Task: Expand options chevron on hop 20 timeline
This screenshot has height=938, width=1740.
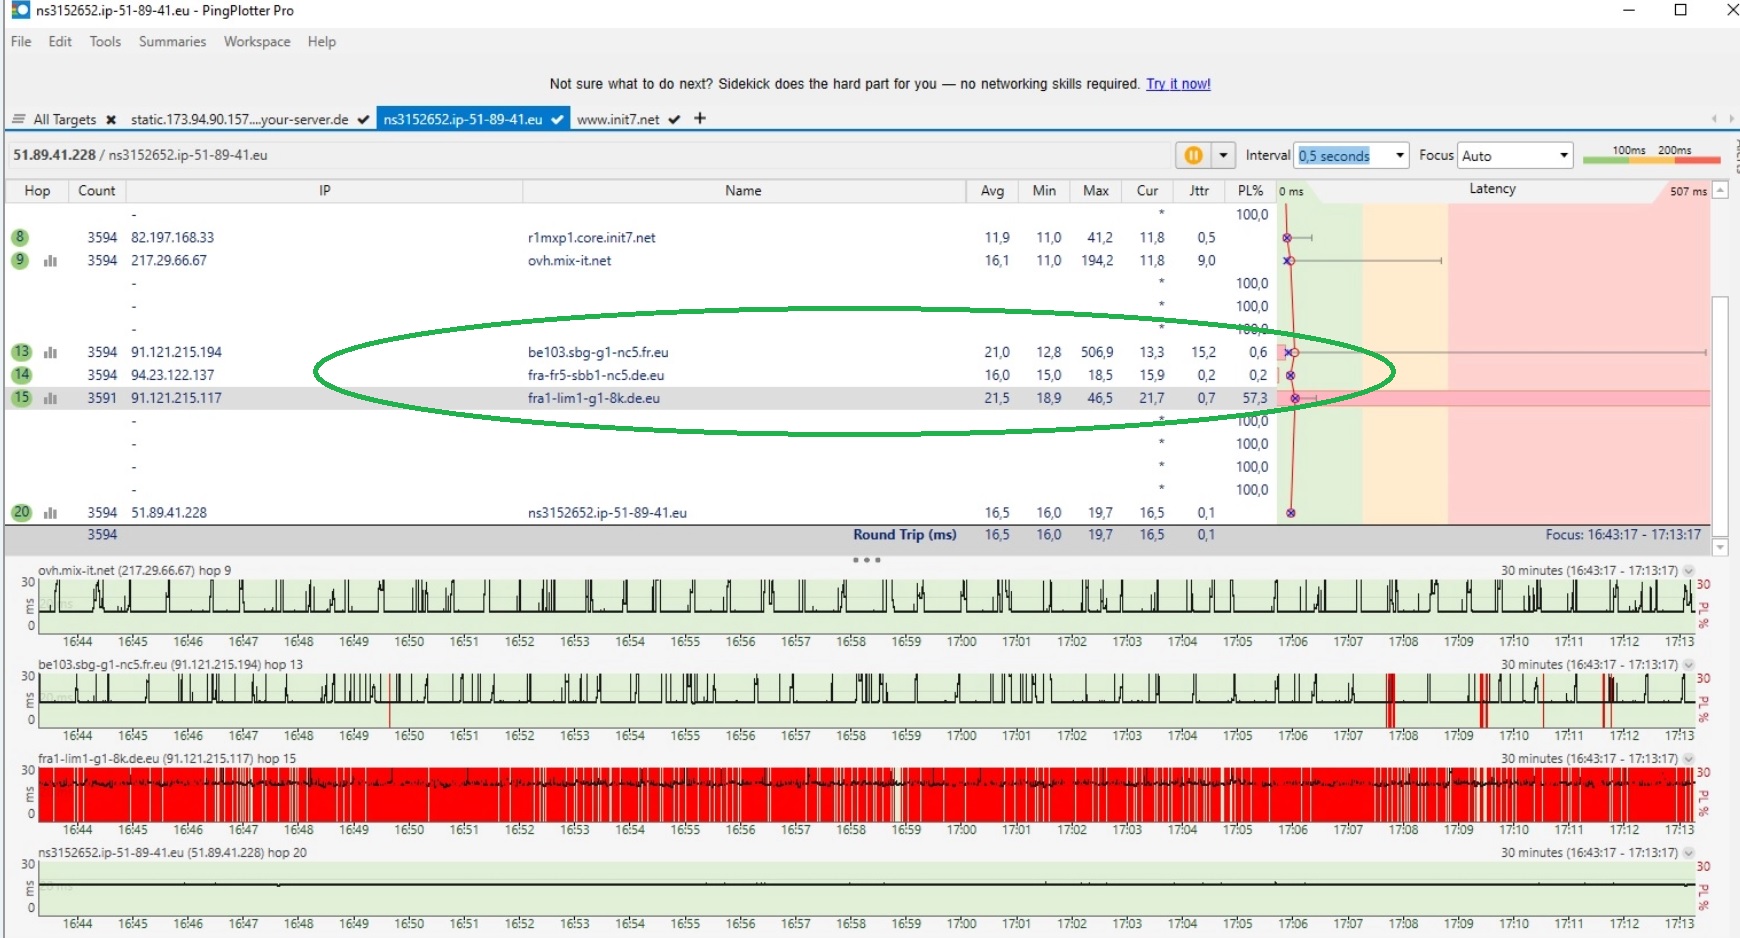Action: [1688, 853]
